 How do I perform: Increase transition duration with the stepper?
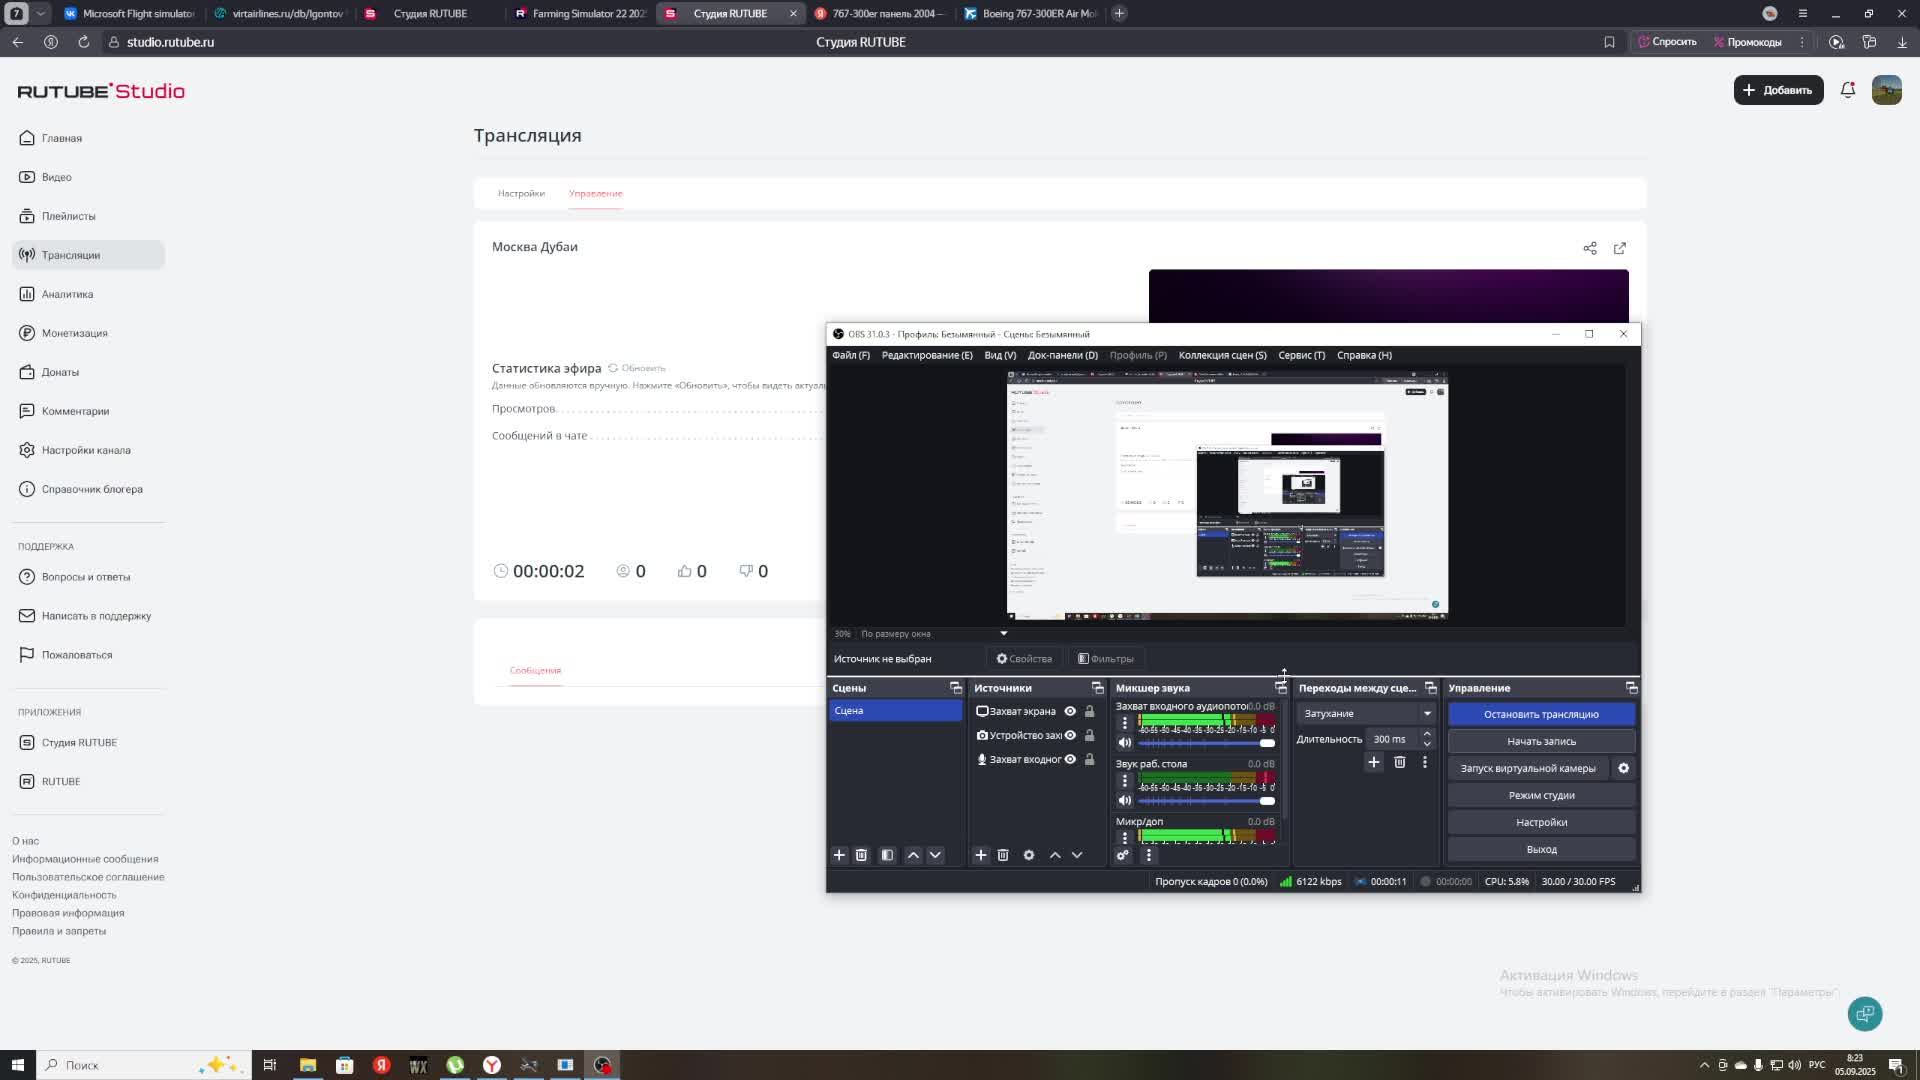pos(1427,734)
